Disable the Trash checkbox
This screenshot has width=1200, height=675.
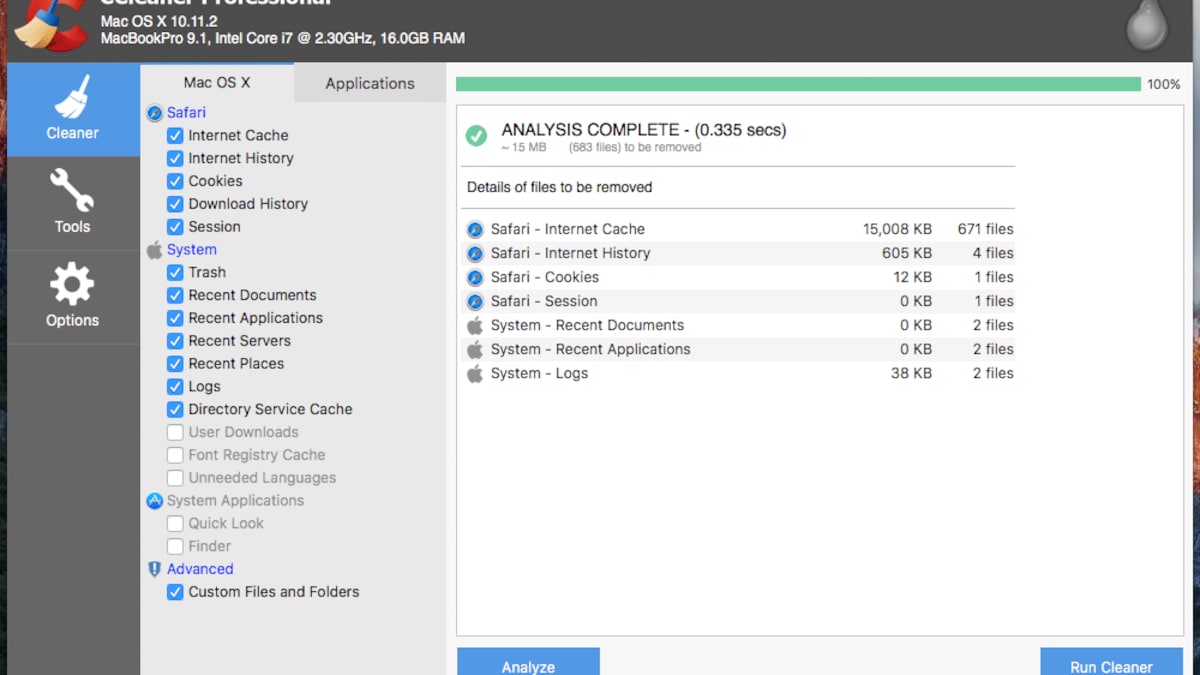tap(175, 272)
